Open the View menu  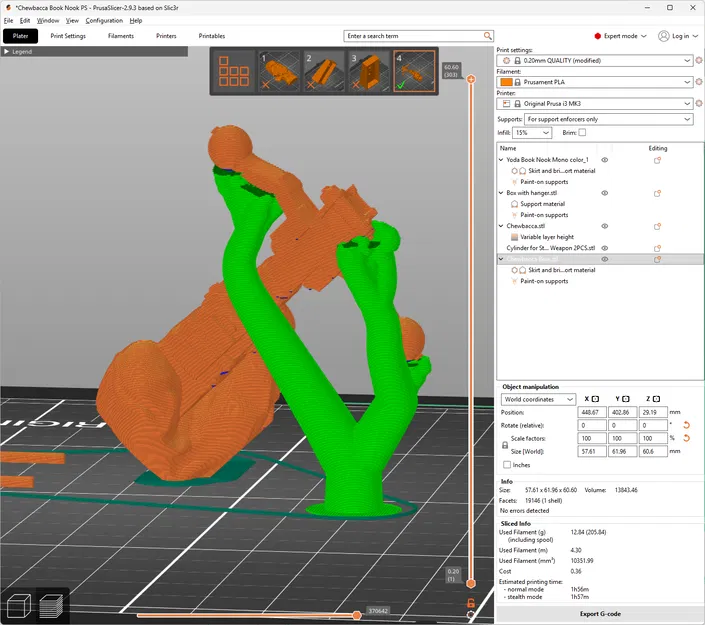point(72,21)
